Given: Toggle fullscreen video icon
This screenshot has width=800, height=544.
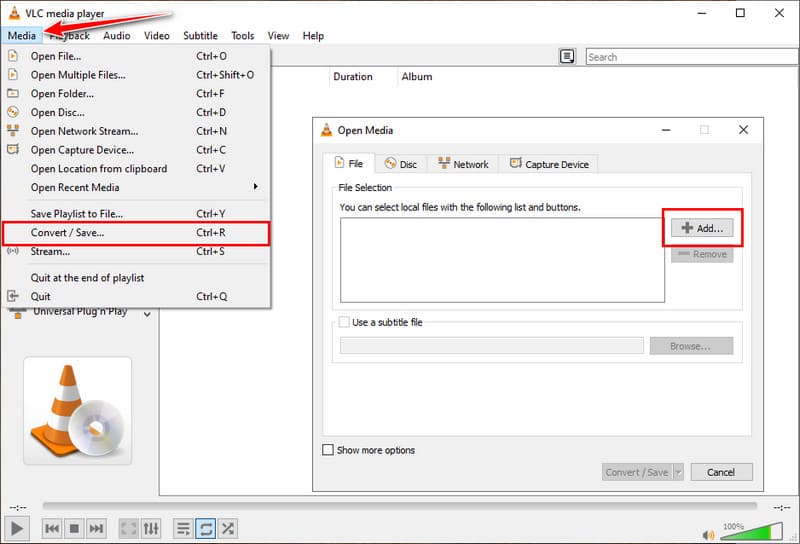Looking at the screenshot, I should (x=129, y=528).
